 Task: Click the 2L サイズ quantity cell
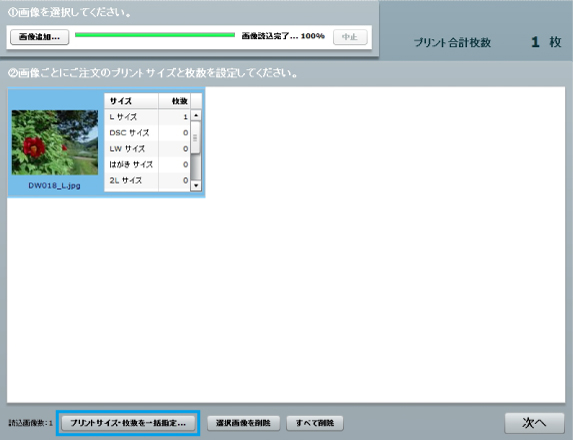(x=174, y=181)
